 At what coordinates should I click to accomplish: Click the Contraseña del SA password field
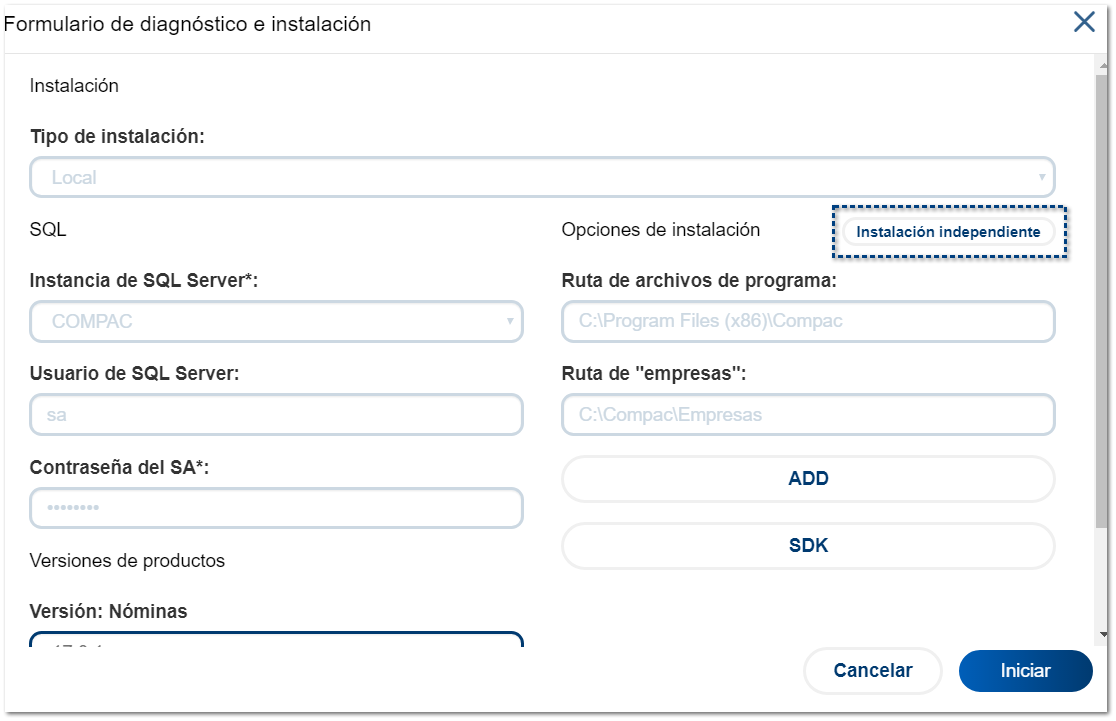[x=276, y=508]
